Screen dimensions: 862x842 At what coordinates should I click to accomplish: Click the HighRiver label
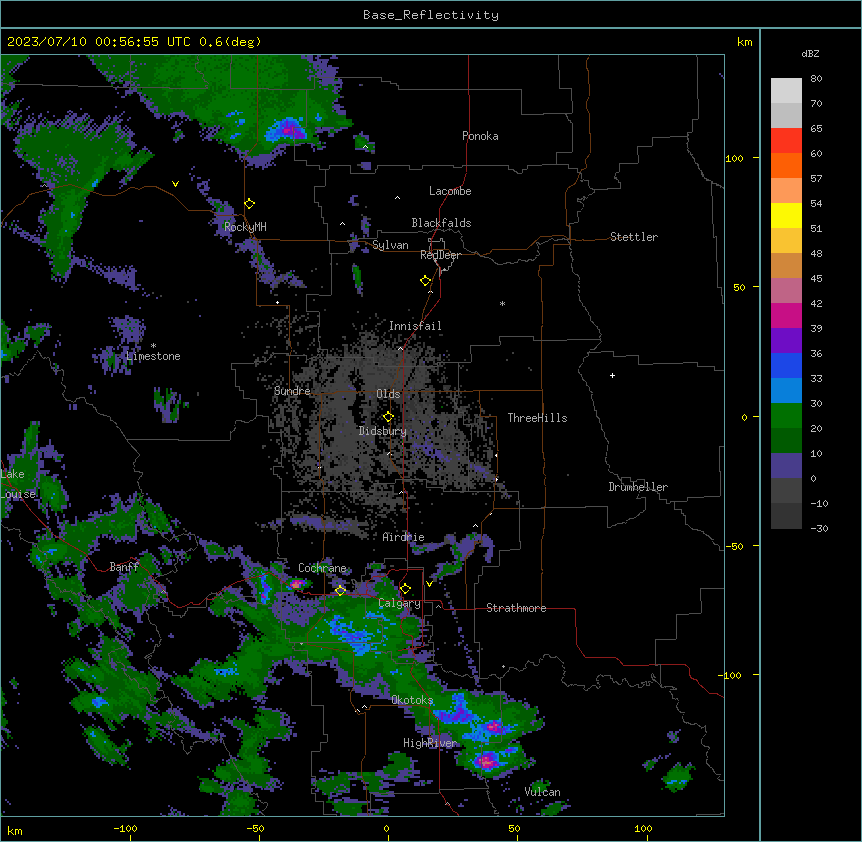(430, 743)
